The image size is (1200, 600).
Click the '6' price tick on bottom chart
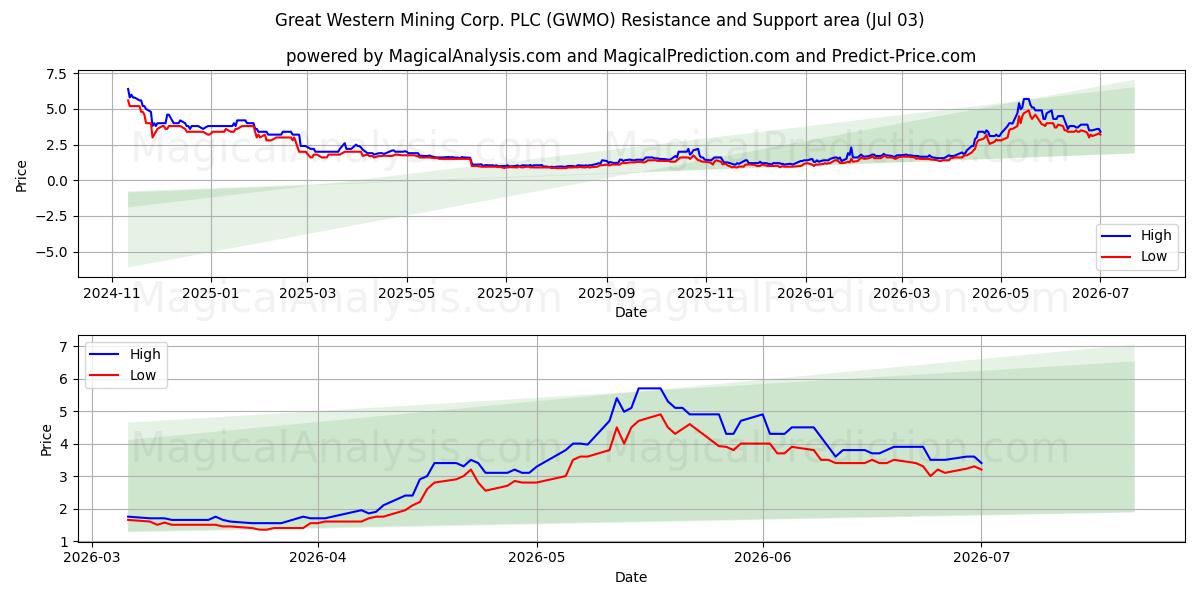(62, 379)
